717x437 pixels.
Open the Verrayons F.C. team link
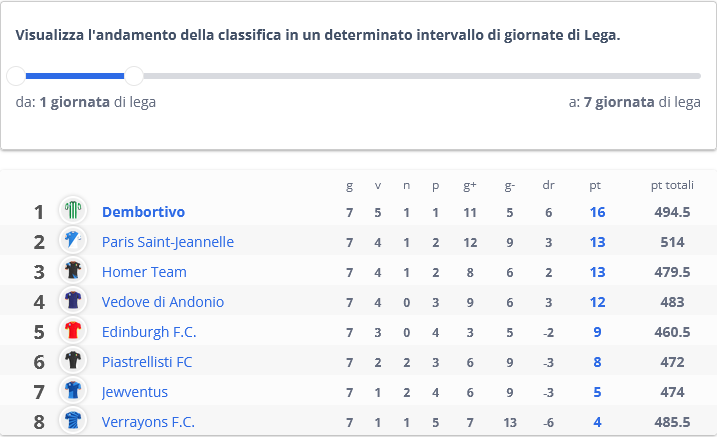(148, 422)
